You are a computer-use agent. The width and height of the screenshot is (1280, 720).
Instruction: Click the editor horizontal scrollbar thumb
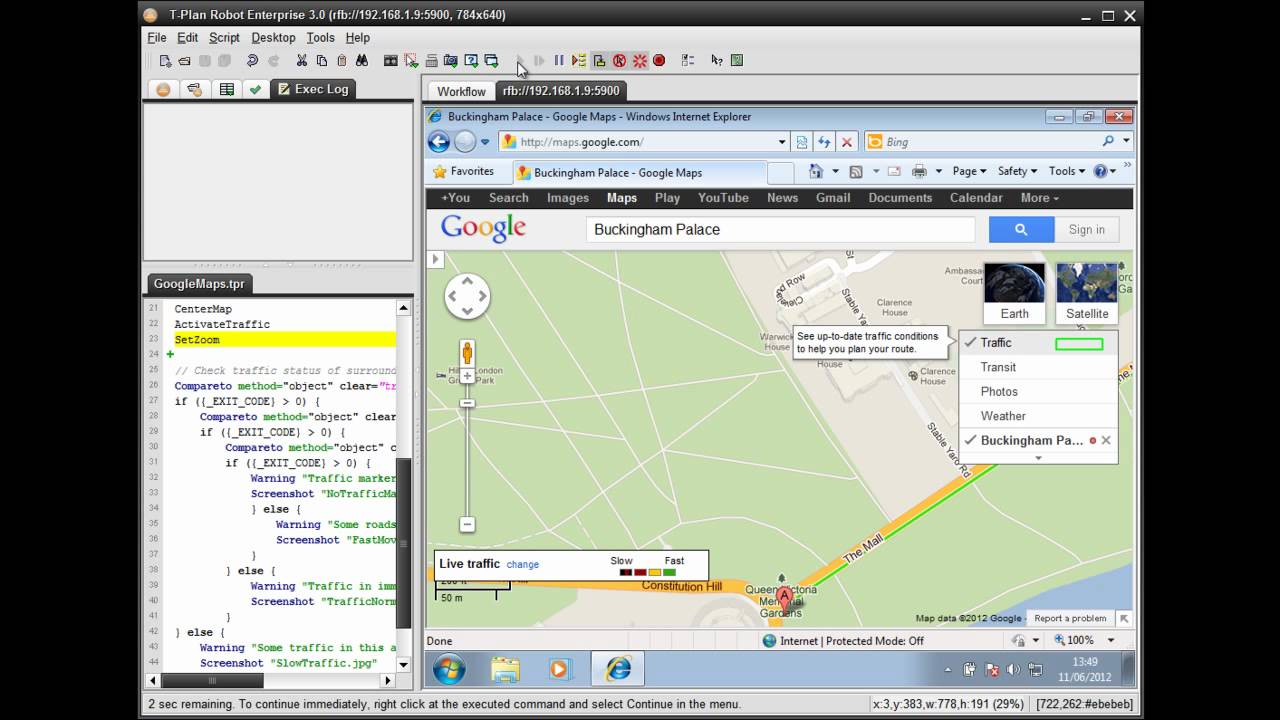(x=211, y=681)
